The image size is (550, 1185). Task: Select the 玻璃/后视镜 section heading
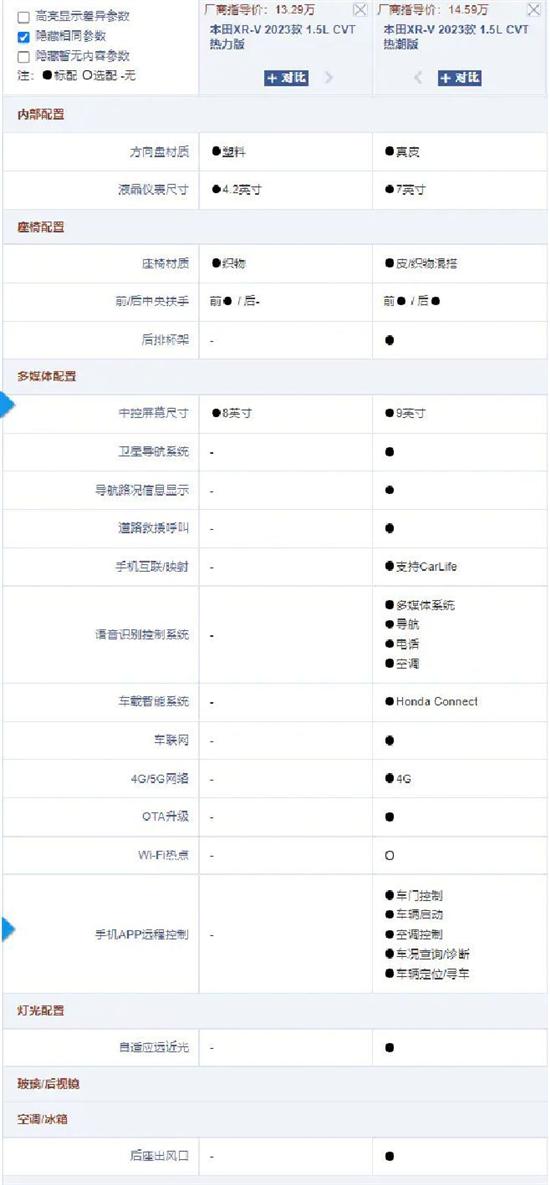48,1084
